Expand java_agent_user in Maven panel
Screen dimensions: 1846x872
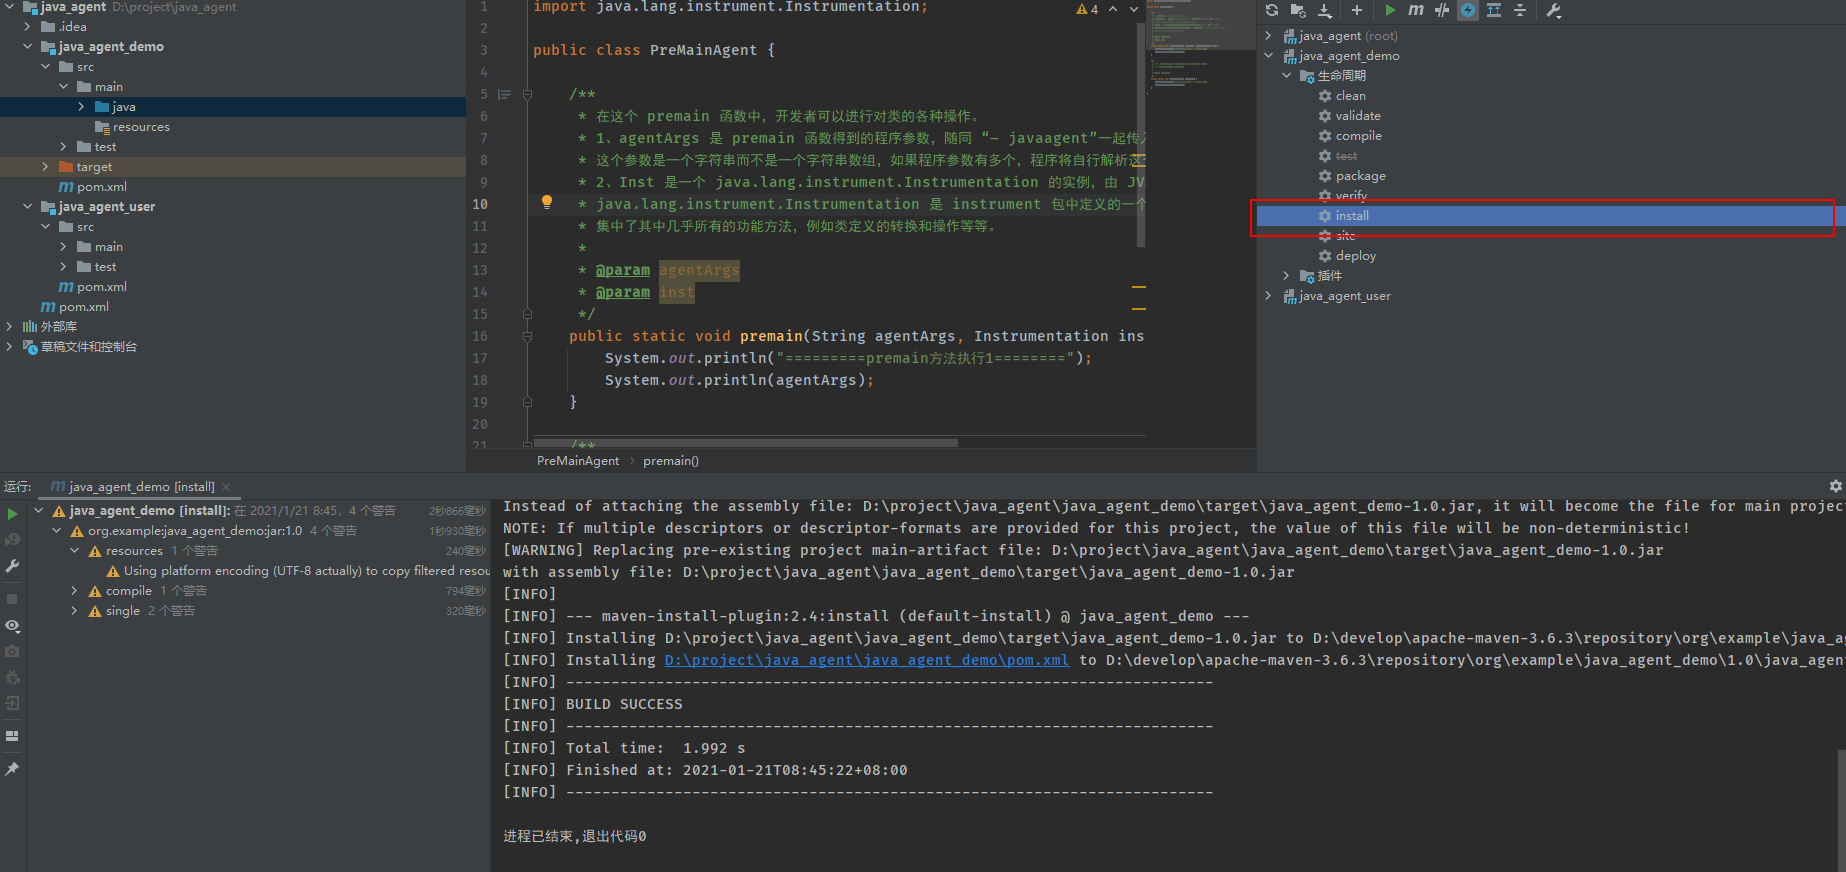point(1269,296)
